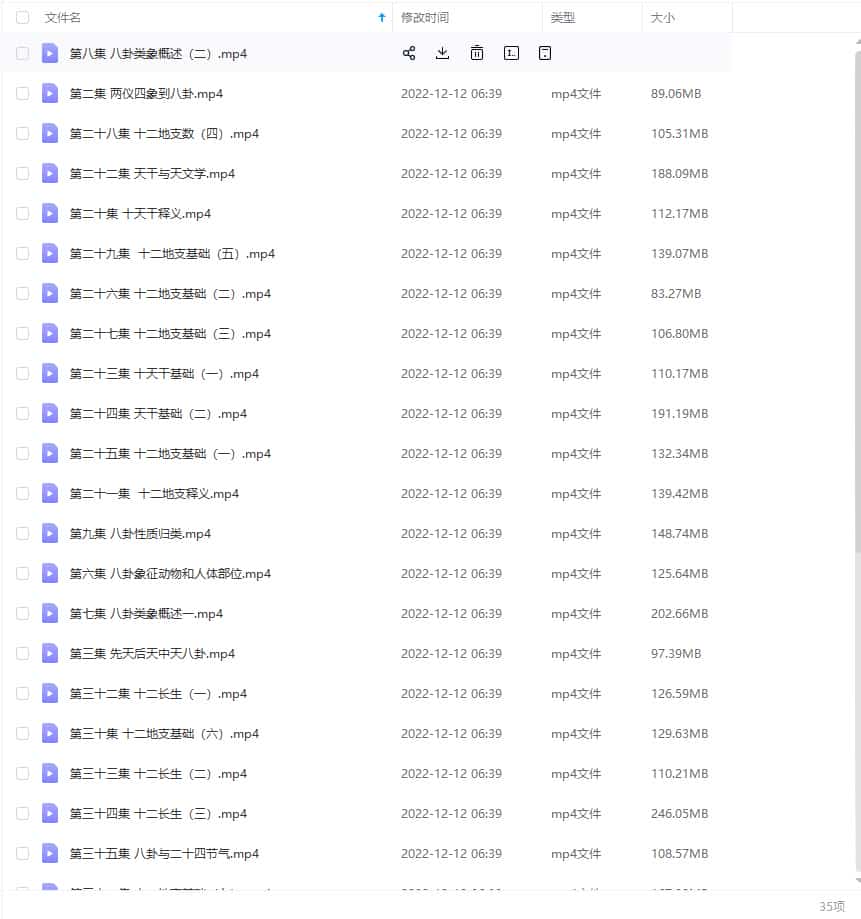Click the ascending sort arrow beside 文件名
This screenshot has width=861, height=919.
381,17
